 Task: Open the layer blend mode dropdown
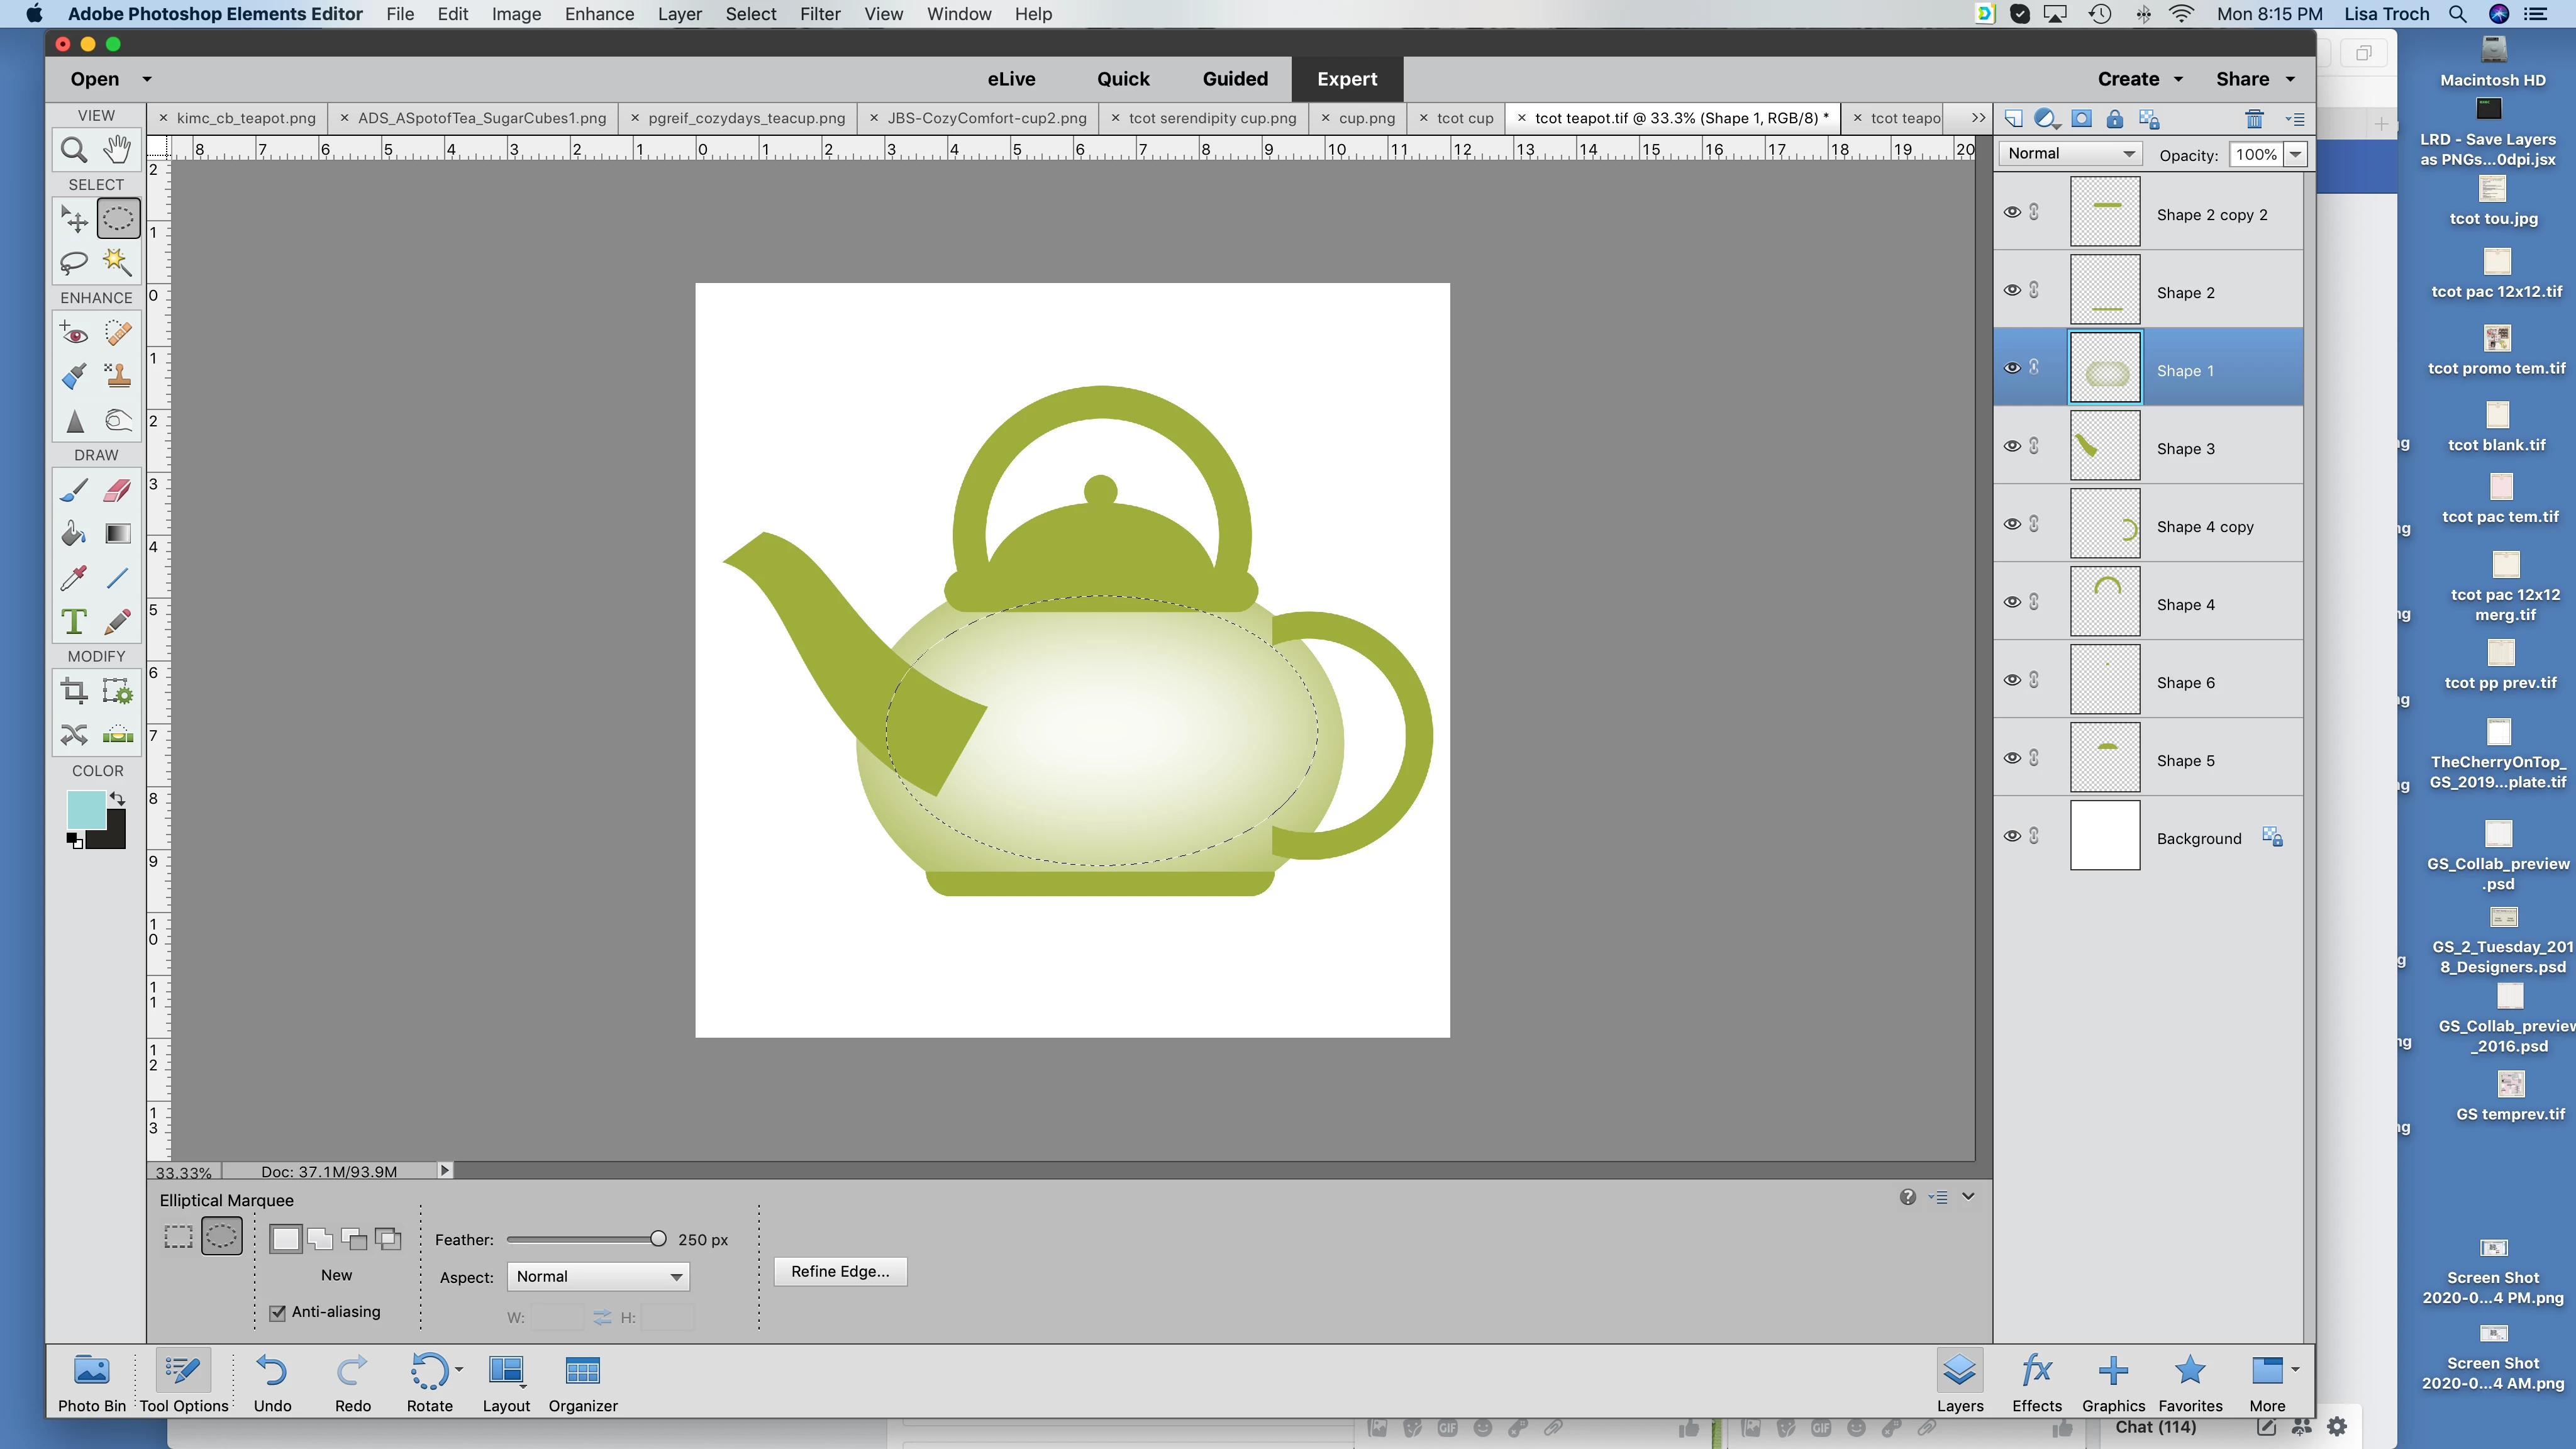2070,154
